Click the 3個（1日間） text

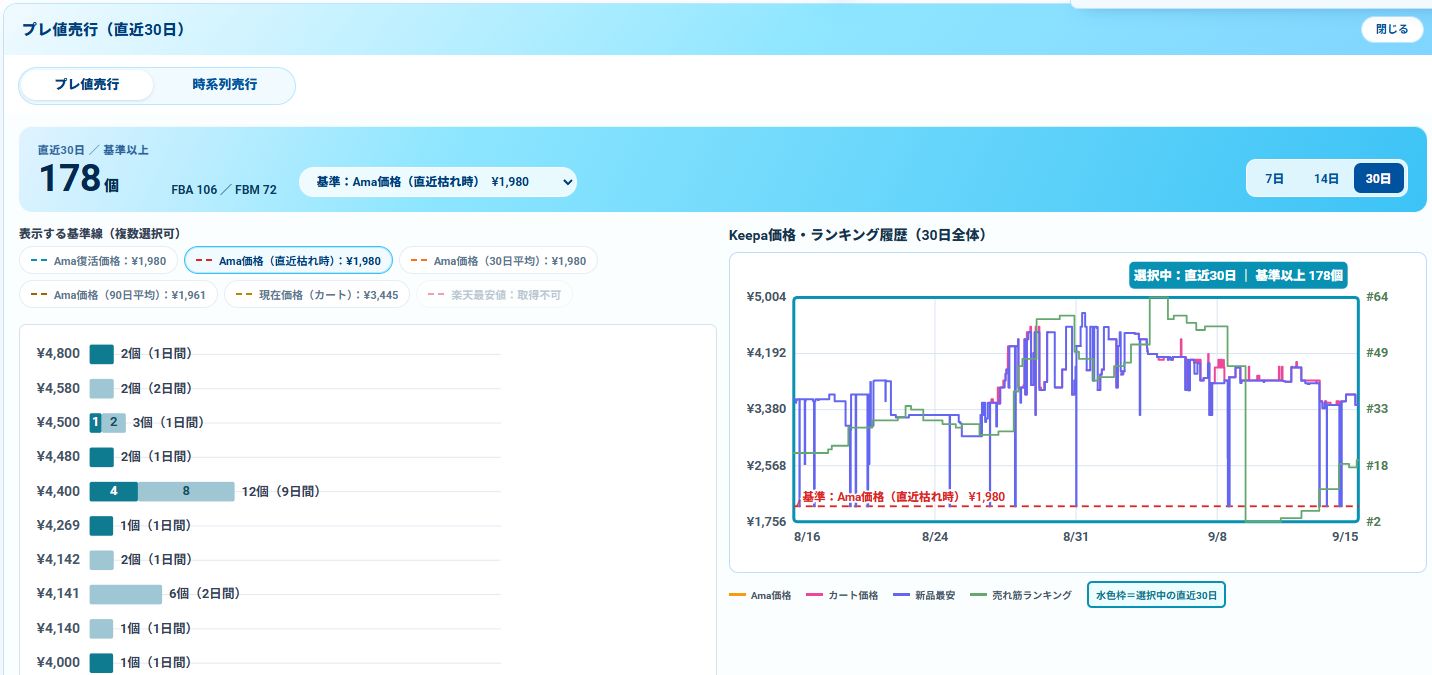pos(168,422)
